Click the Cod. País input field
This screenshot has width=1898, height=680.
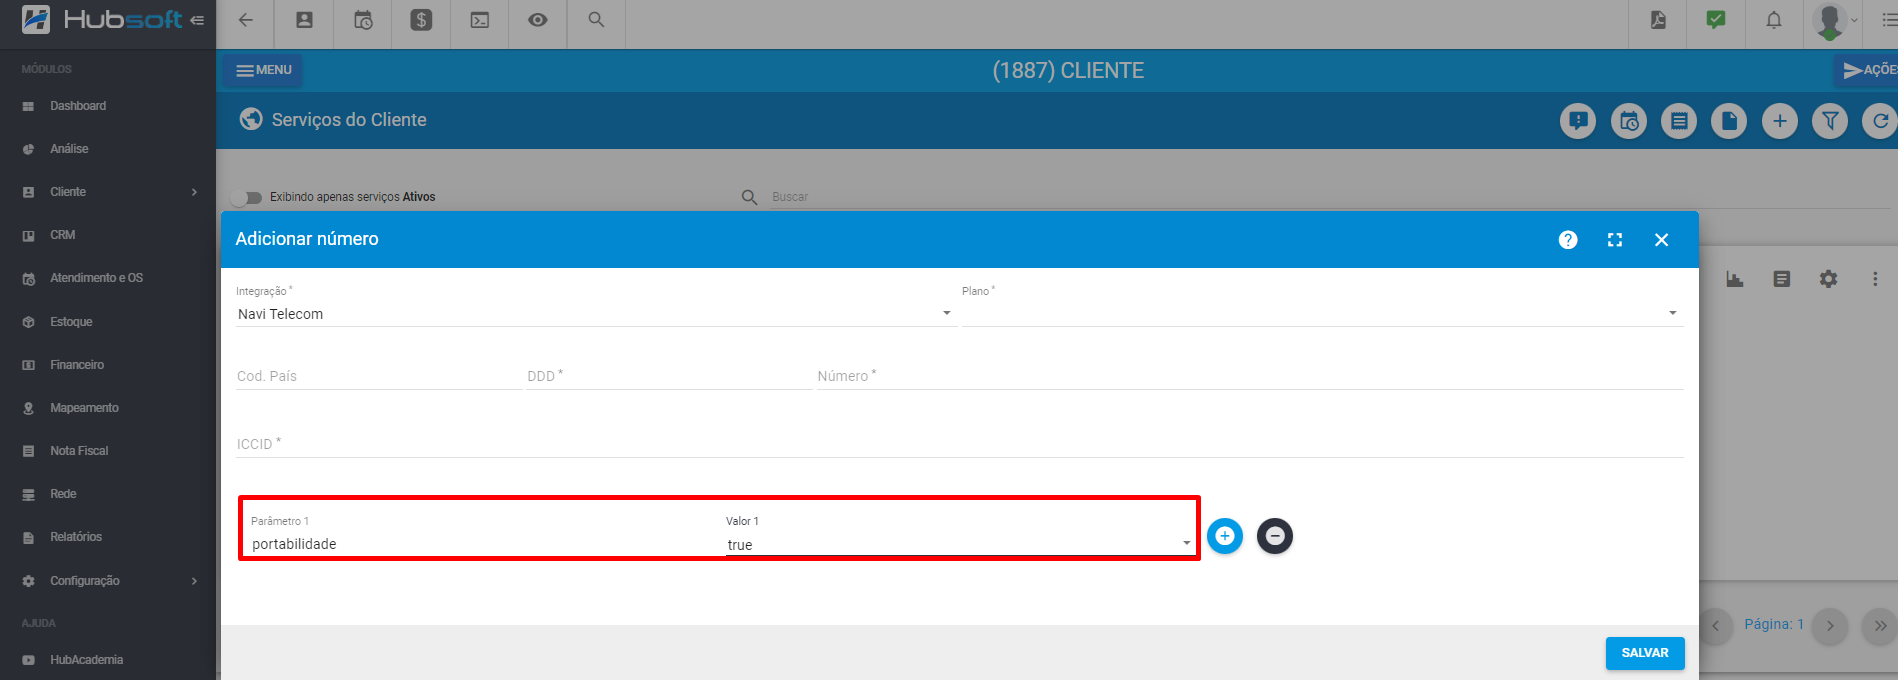[x=379, y=377]
